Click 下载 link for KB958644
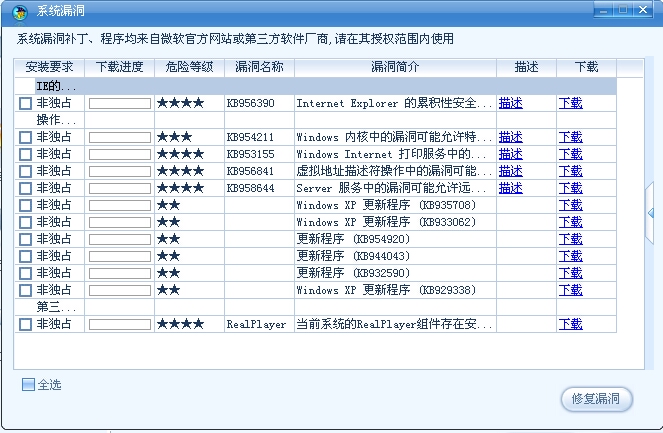The image size is (663, 433). (570, 188)
